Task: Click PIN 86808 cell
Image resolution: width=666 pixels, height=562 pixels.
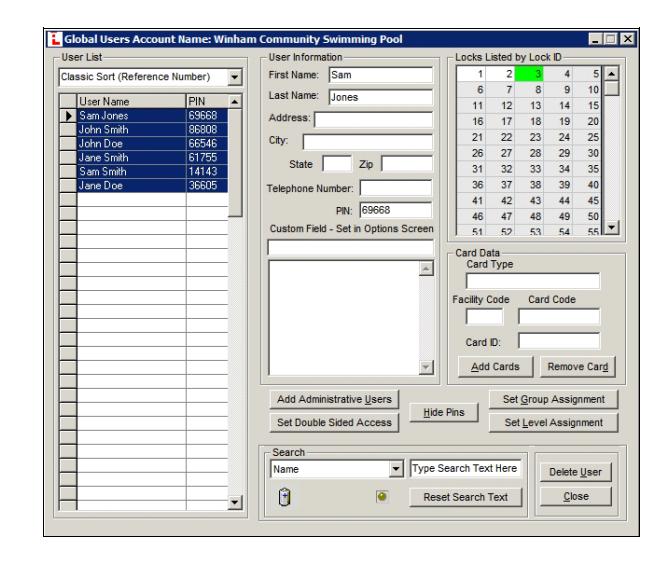Action: click(x=207, y=130)
